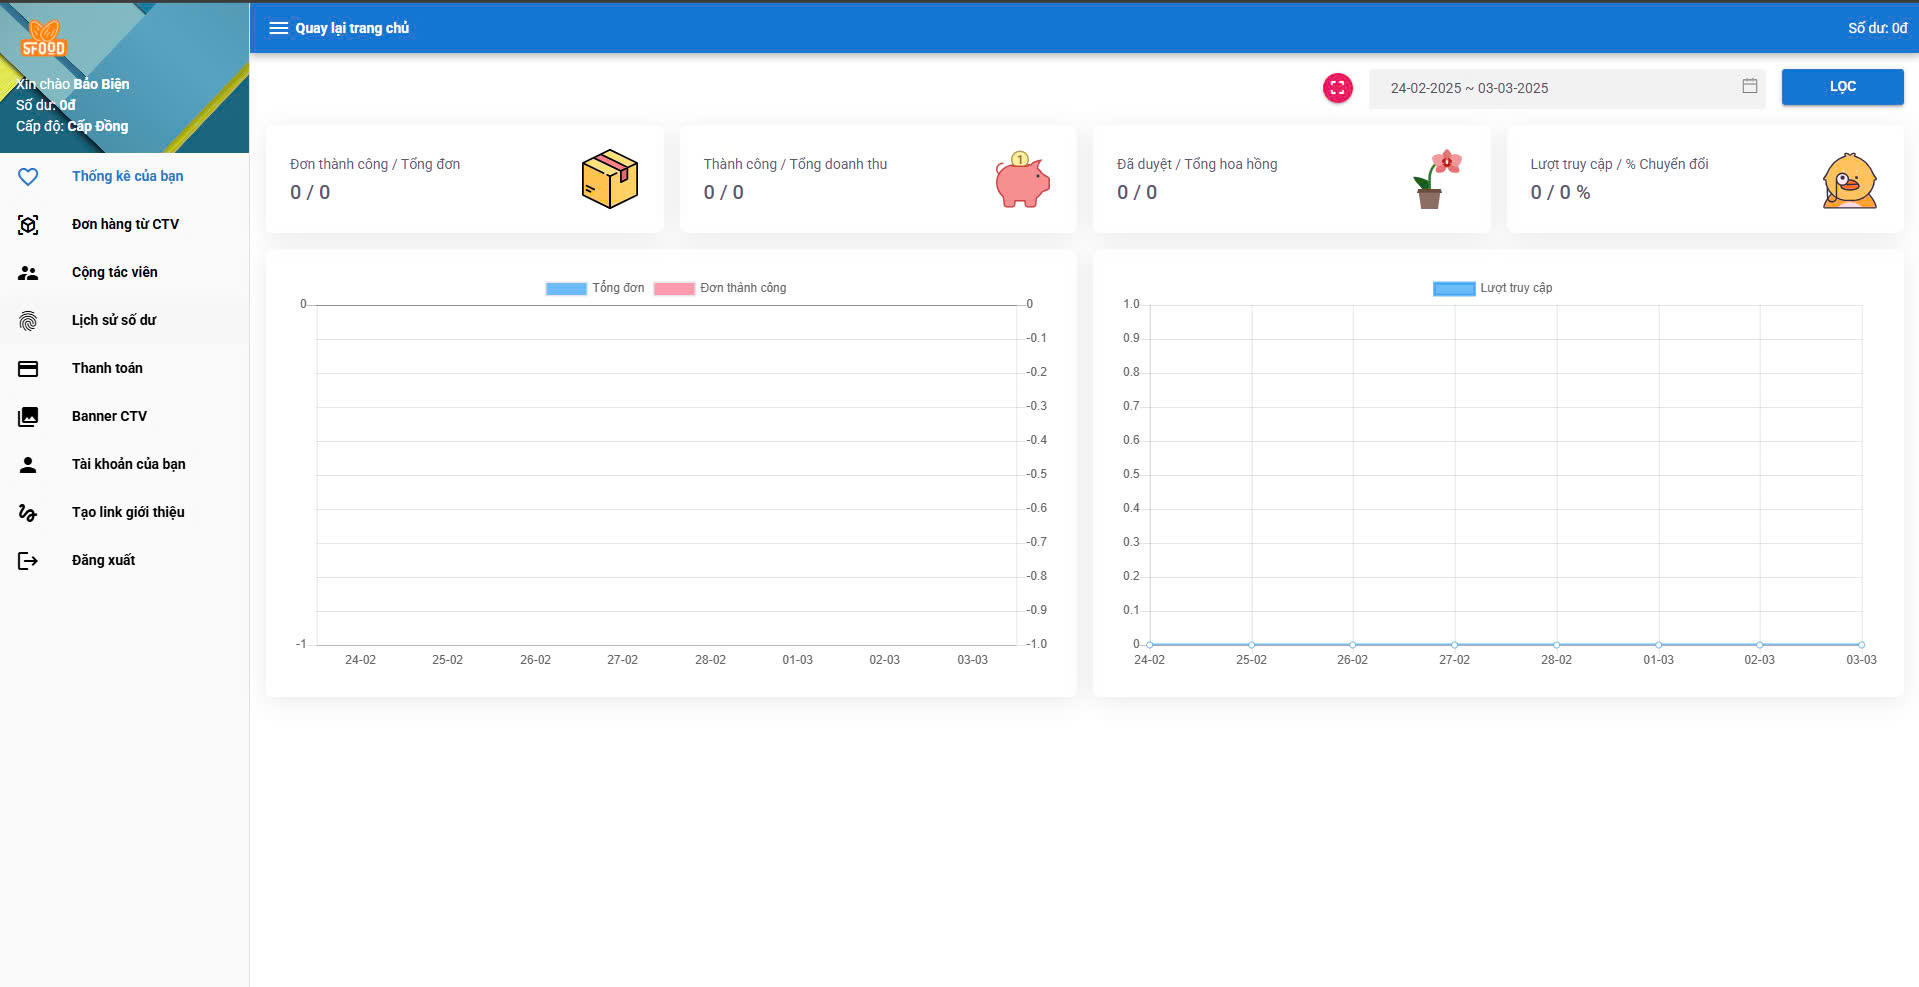Open Tài khoản của bạn menu item

tap(128, 464)
